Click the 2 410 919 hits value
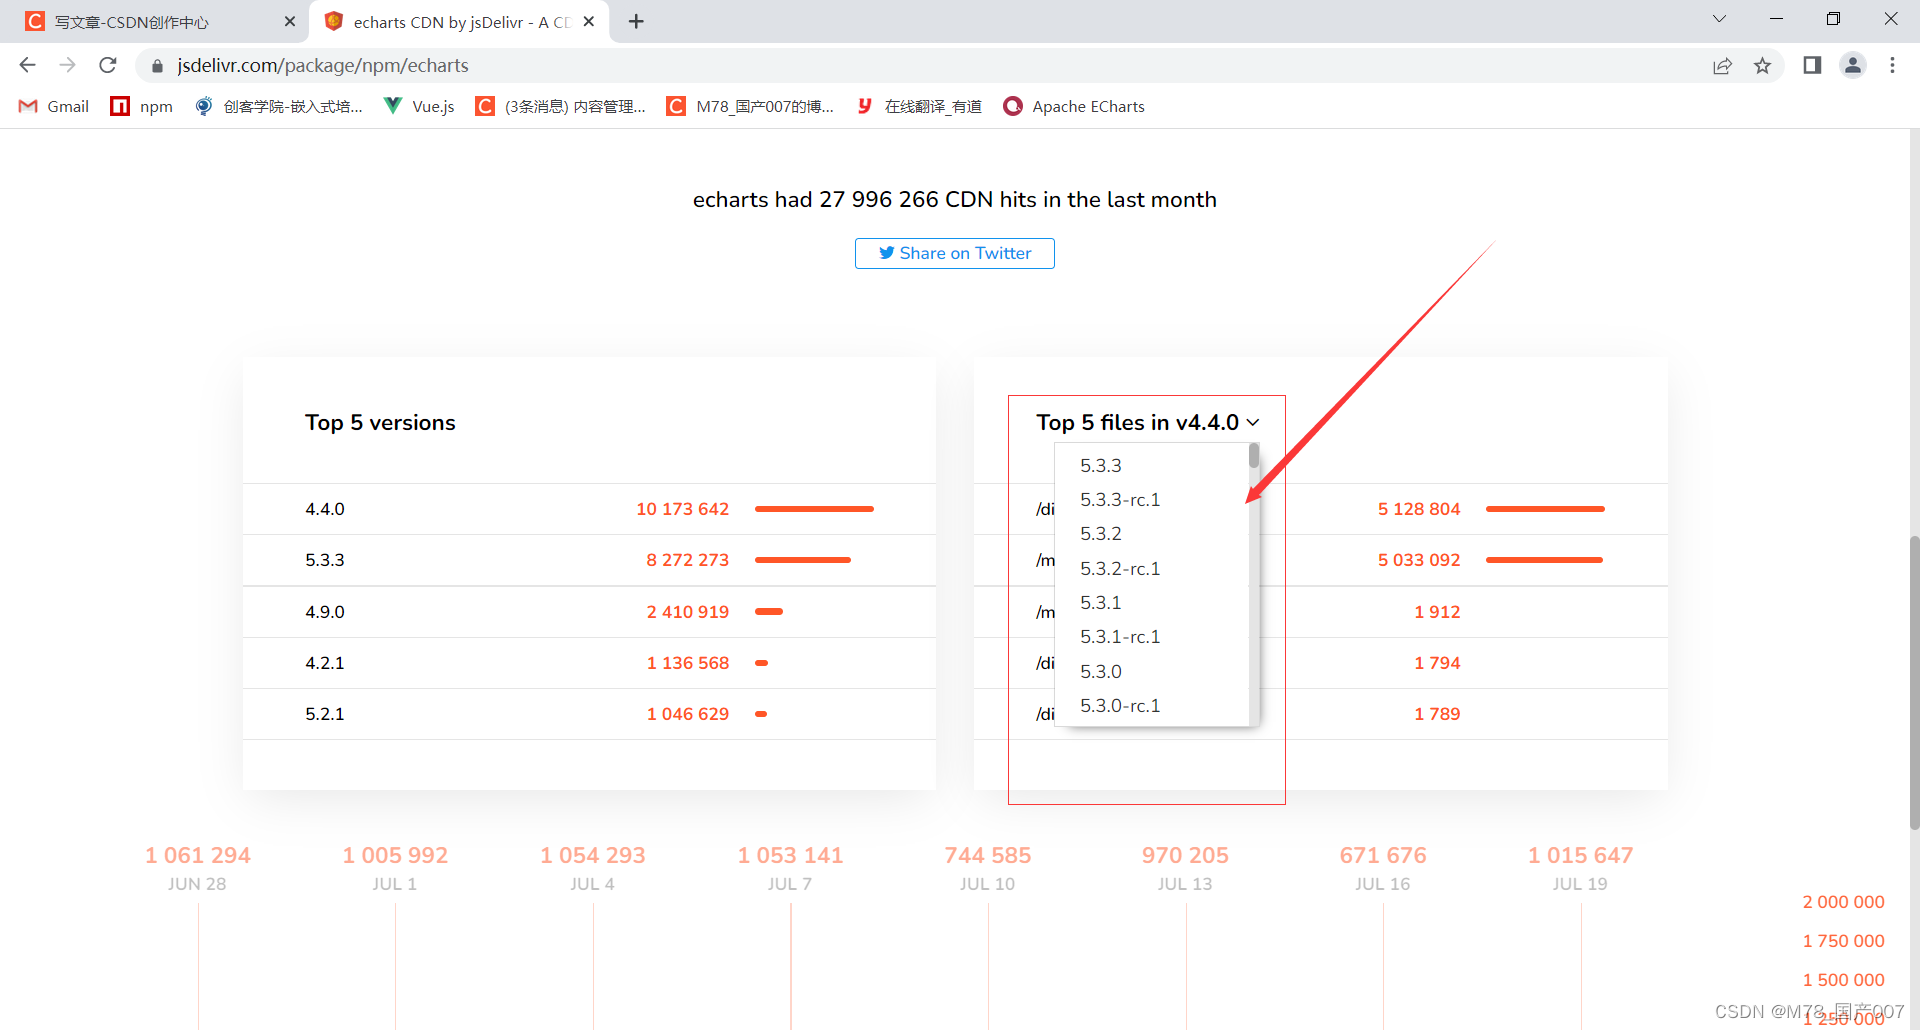Viewport: 1920px width, 1030px height. [688, 612]
